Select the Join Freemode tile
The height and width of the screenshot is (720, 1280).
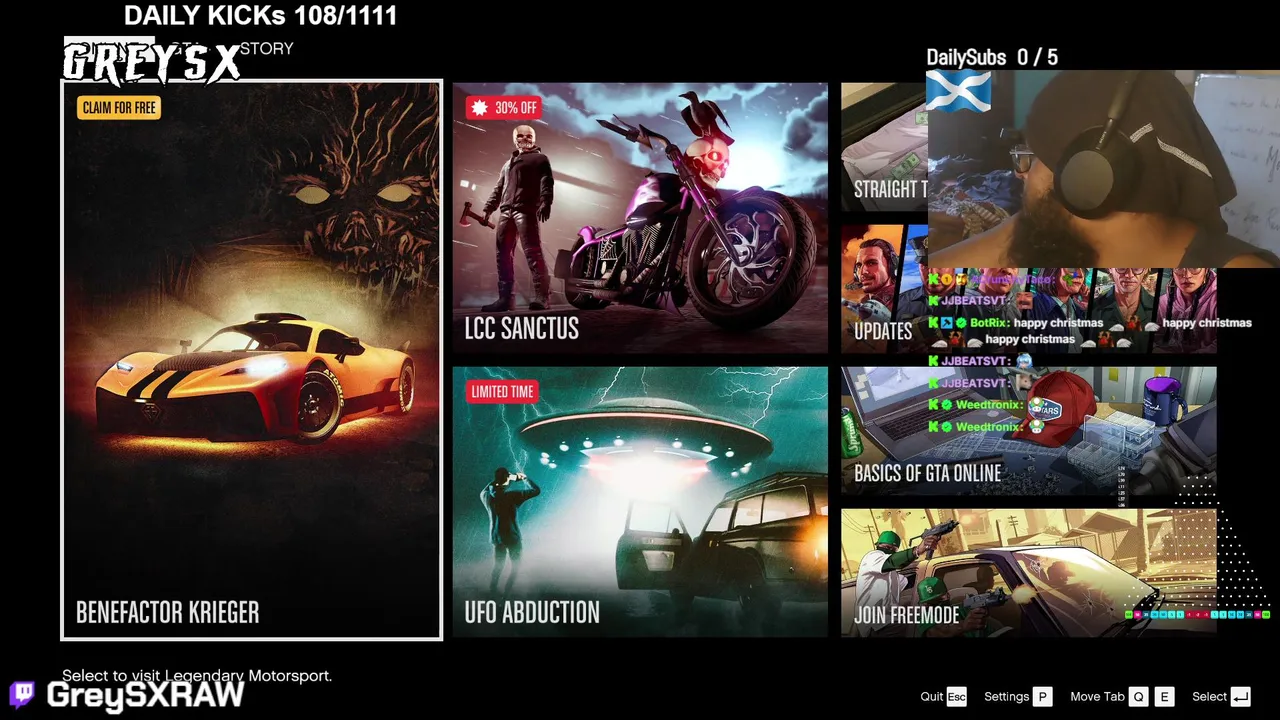[x=1028, y=573]
